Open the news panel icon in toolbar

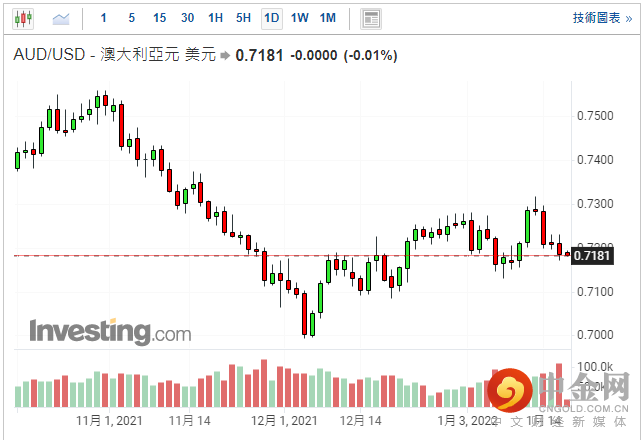pos(371,18)
